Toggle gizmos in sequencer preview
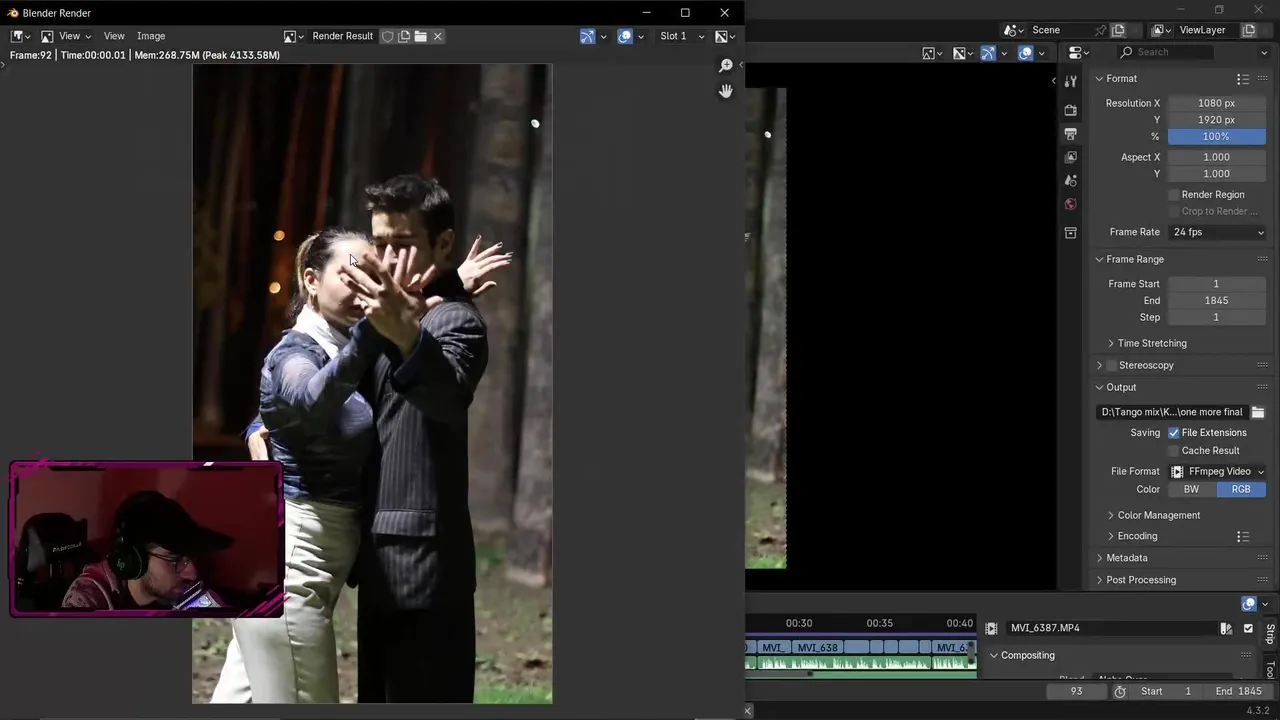Viewport: 1280px width, 720px height. 988,53
